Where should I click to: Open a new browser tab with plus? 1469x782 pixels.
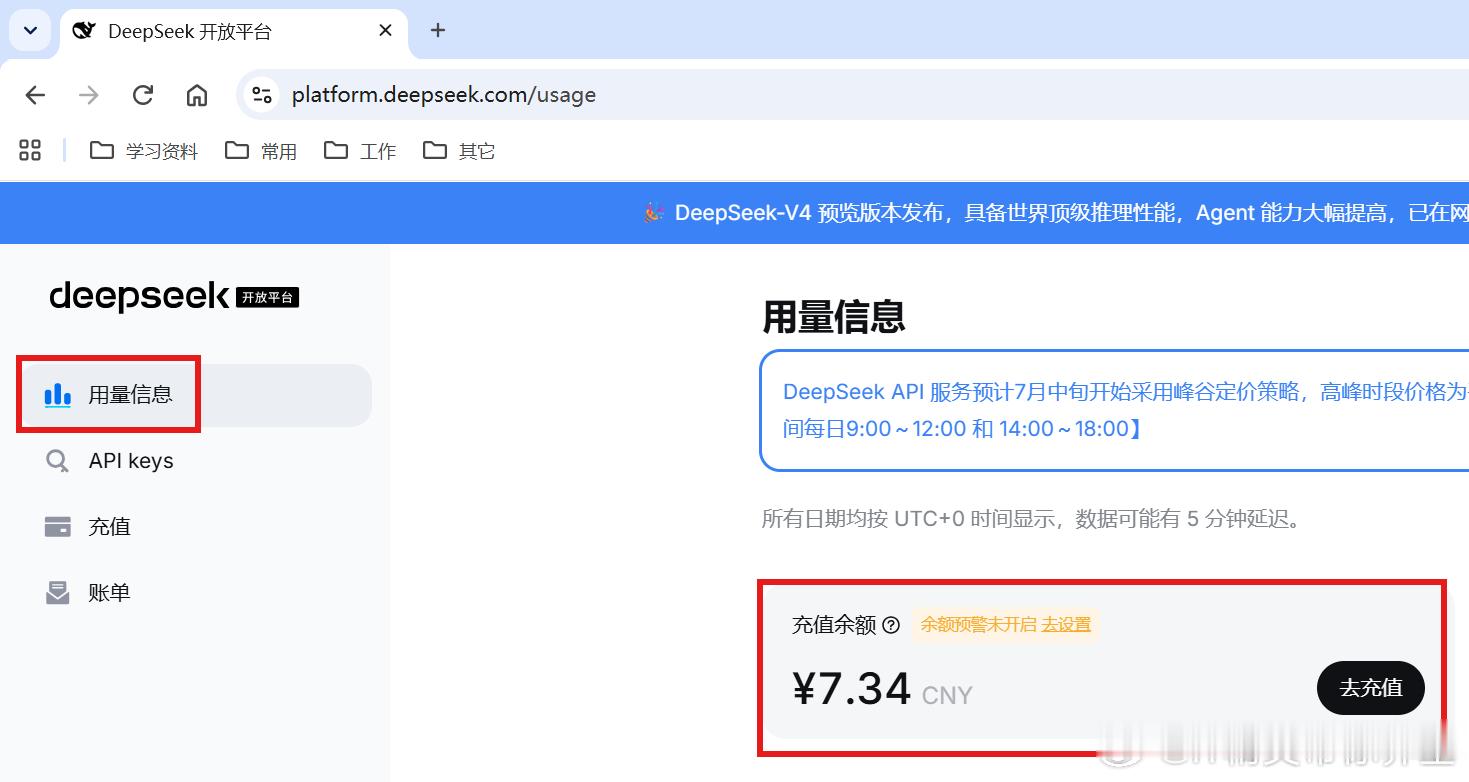438,31
